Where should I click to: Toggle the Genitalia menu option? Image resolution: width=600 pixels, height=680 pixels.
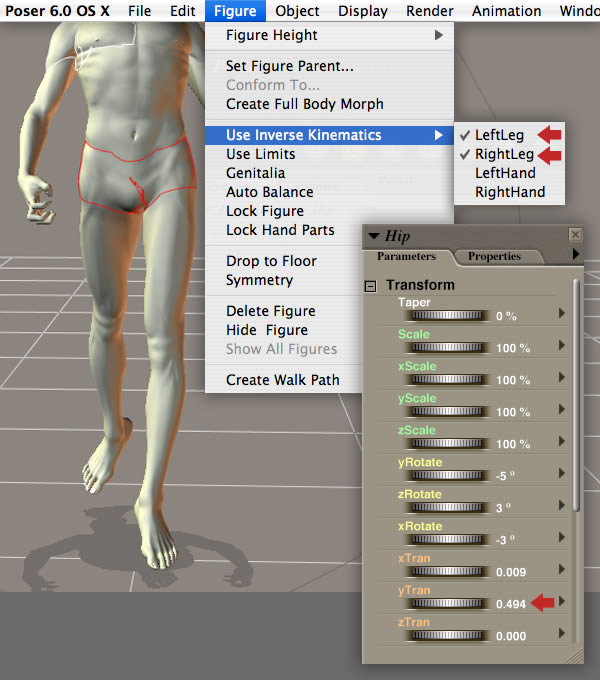point(329,173)
